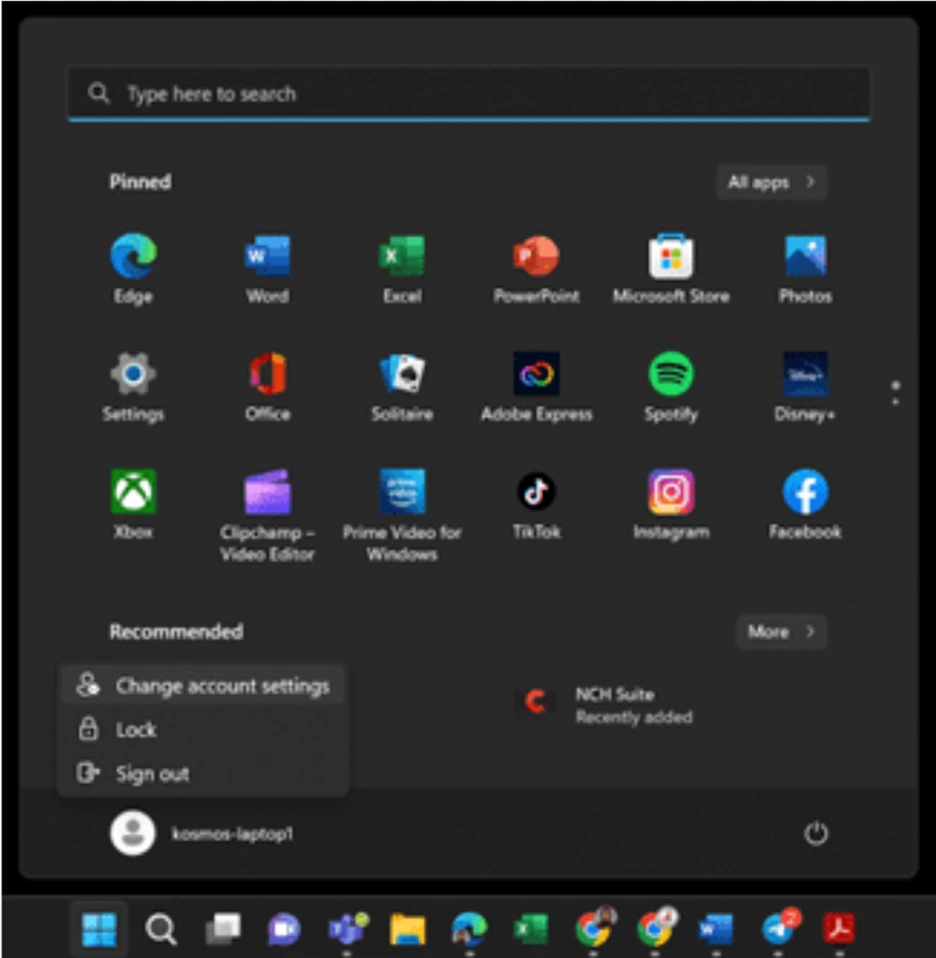Viewport: 936px width, 958px height.
Task: Launch PowerPoint from pinned apps
Action: [536, 269]
